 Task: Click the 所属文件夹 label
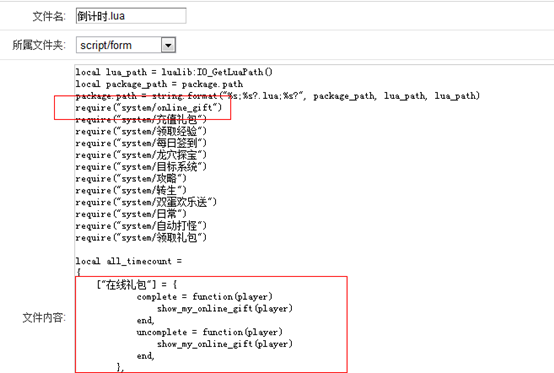pos(39,45)
